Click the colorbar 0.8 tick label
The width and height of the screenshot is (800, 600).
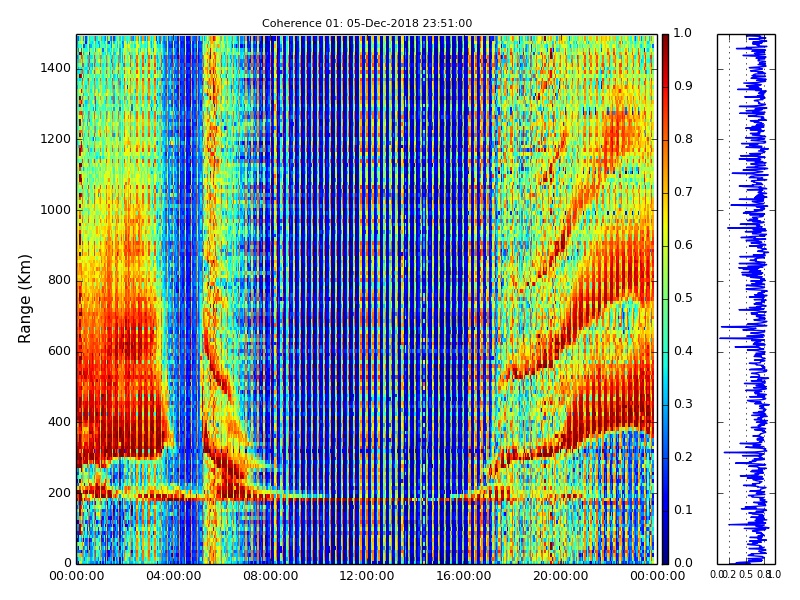tap(683, 139)
